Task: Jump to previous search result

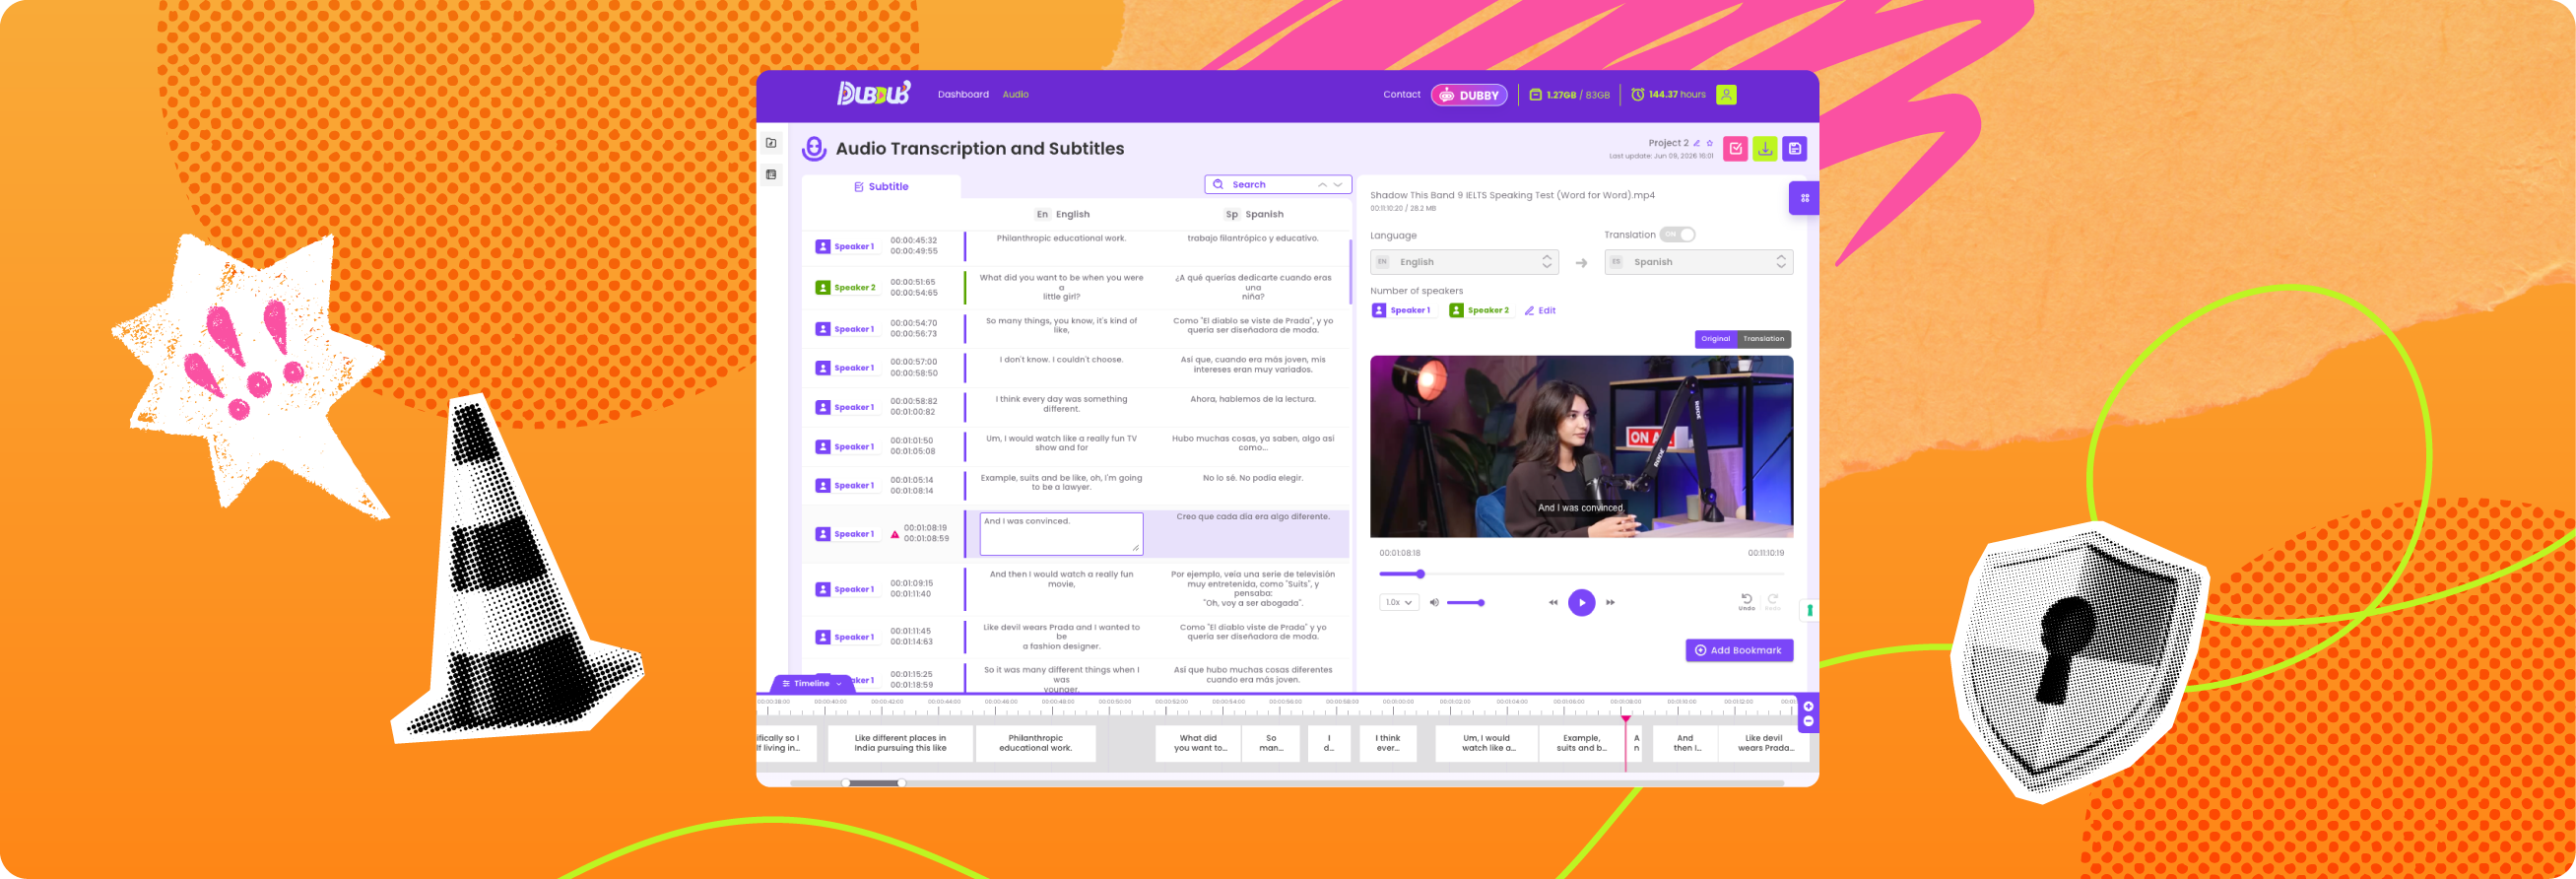Action: point(1322,184)
